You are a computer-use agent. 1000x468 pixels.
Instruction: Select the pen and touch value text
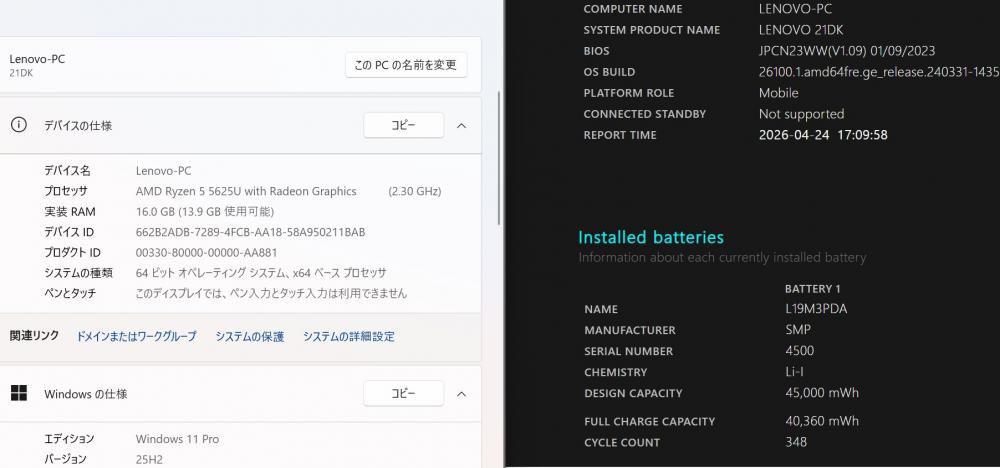pyautogui.click(x=272, y=293)
